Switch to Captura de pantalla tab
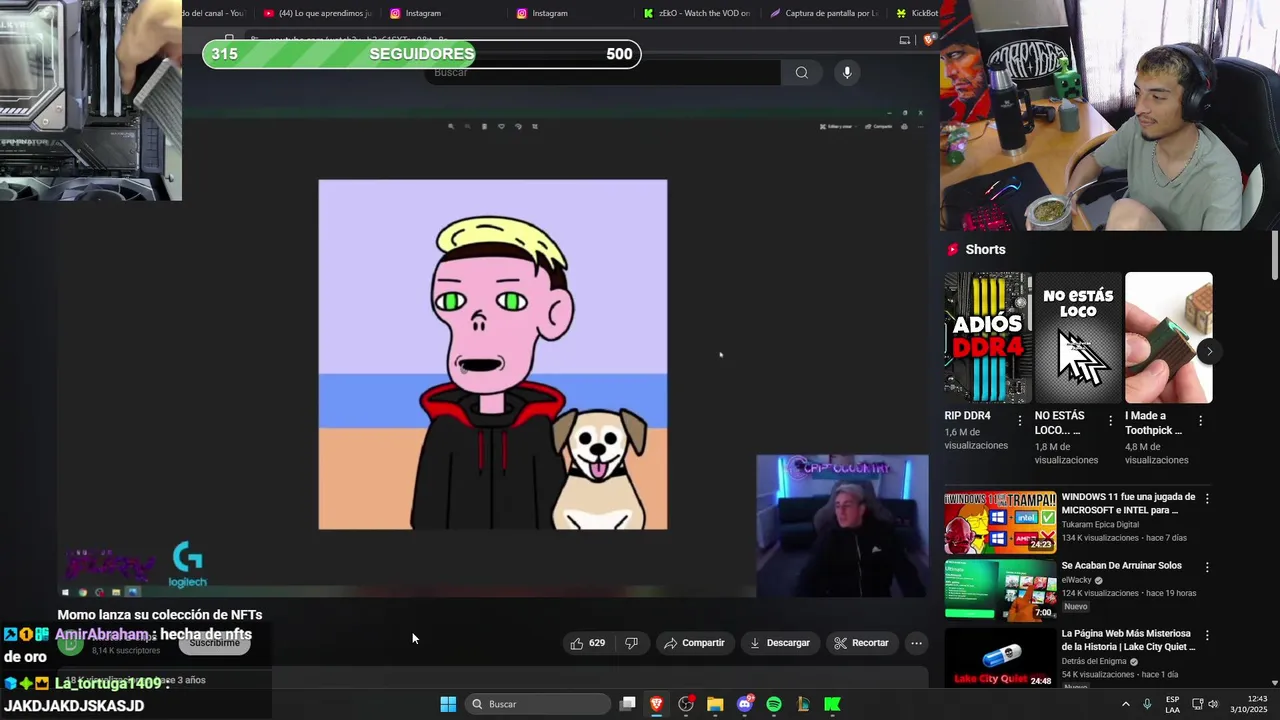The height and width of the screenshot is (720, 1280). tap(824, 13)
